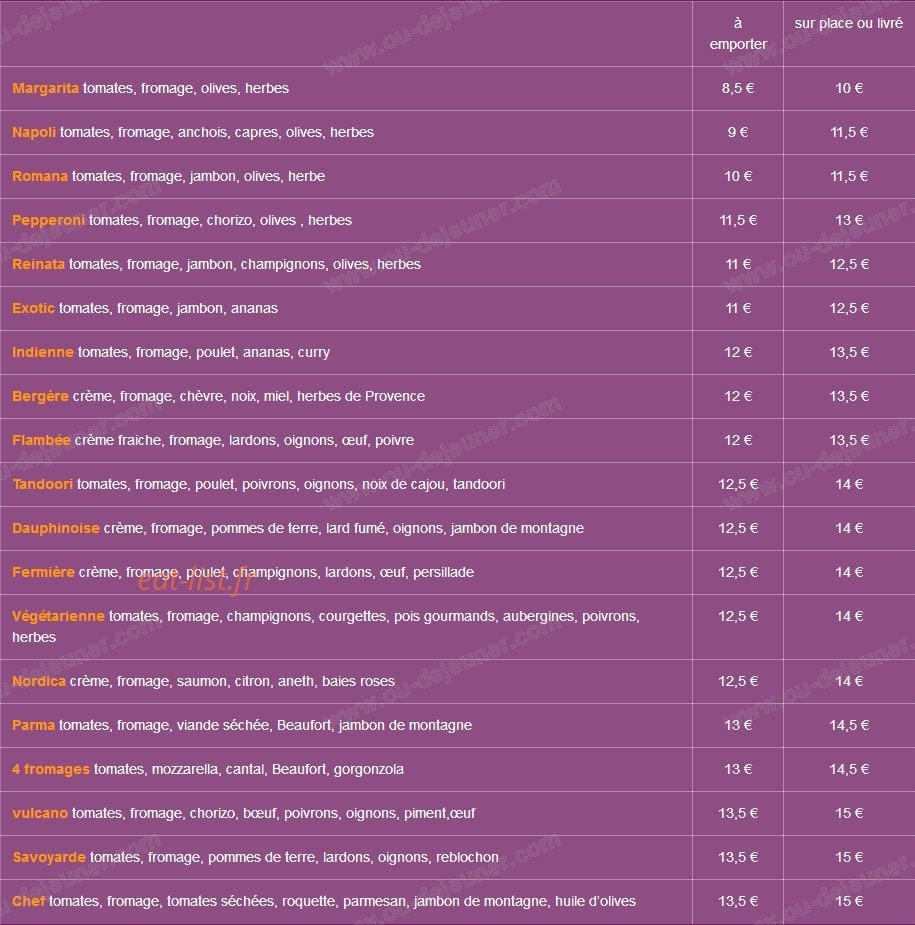This screenshot has width=915, height=925.
Task: Click the Flambée pizza name
Action: pyautogui.click(x=41, y=440)
